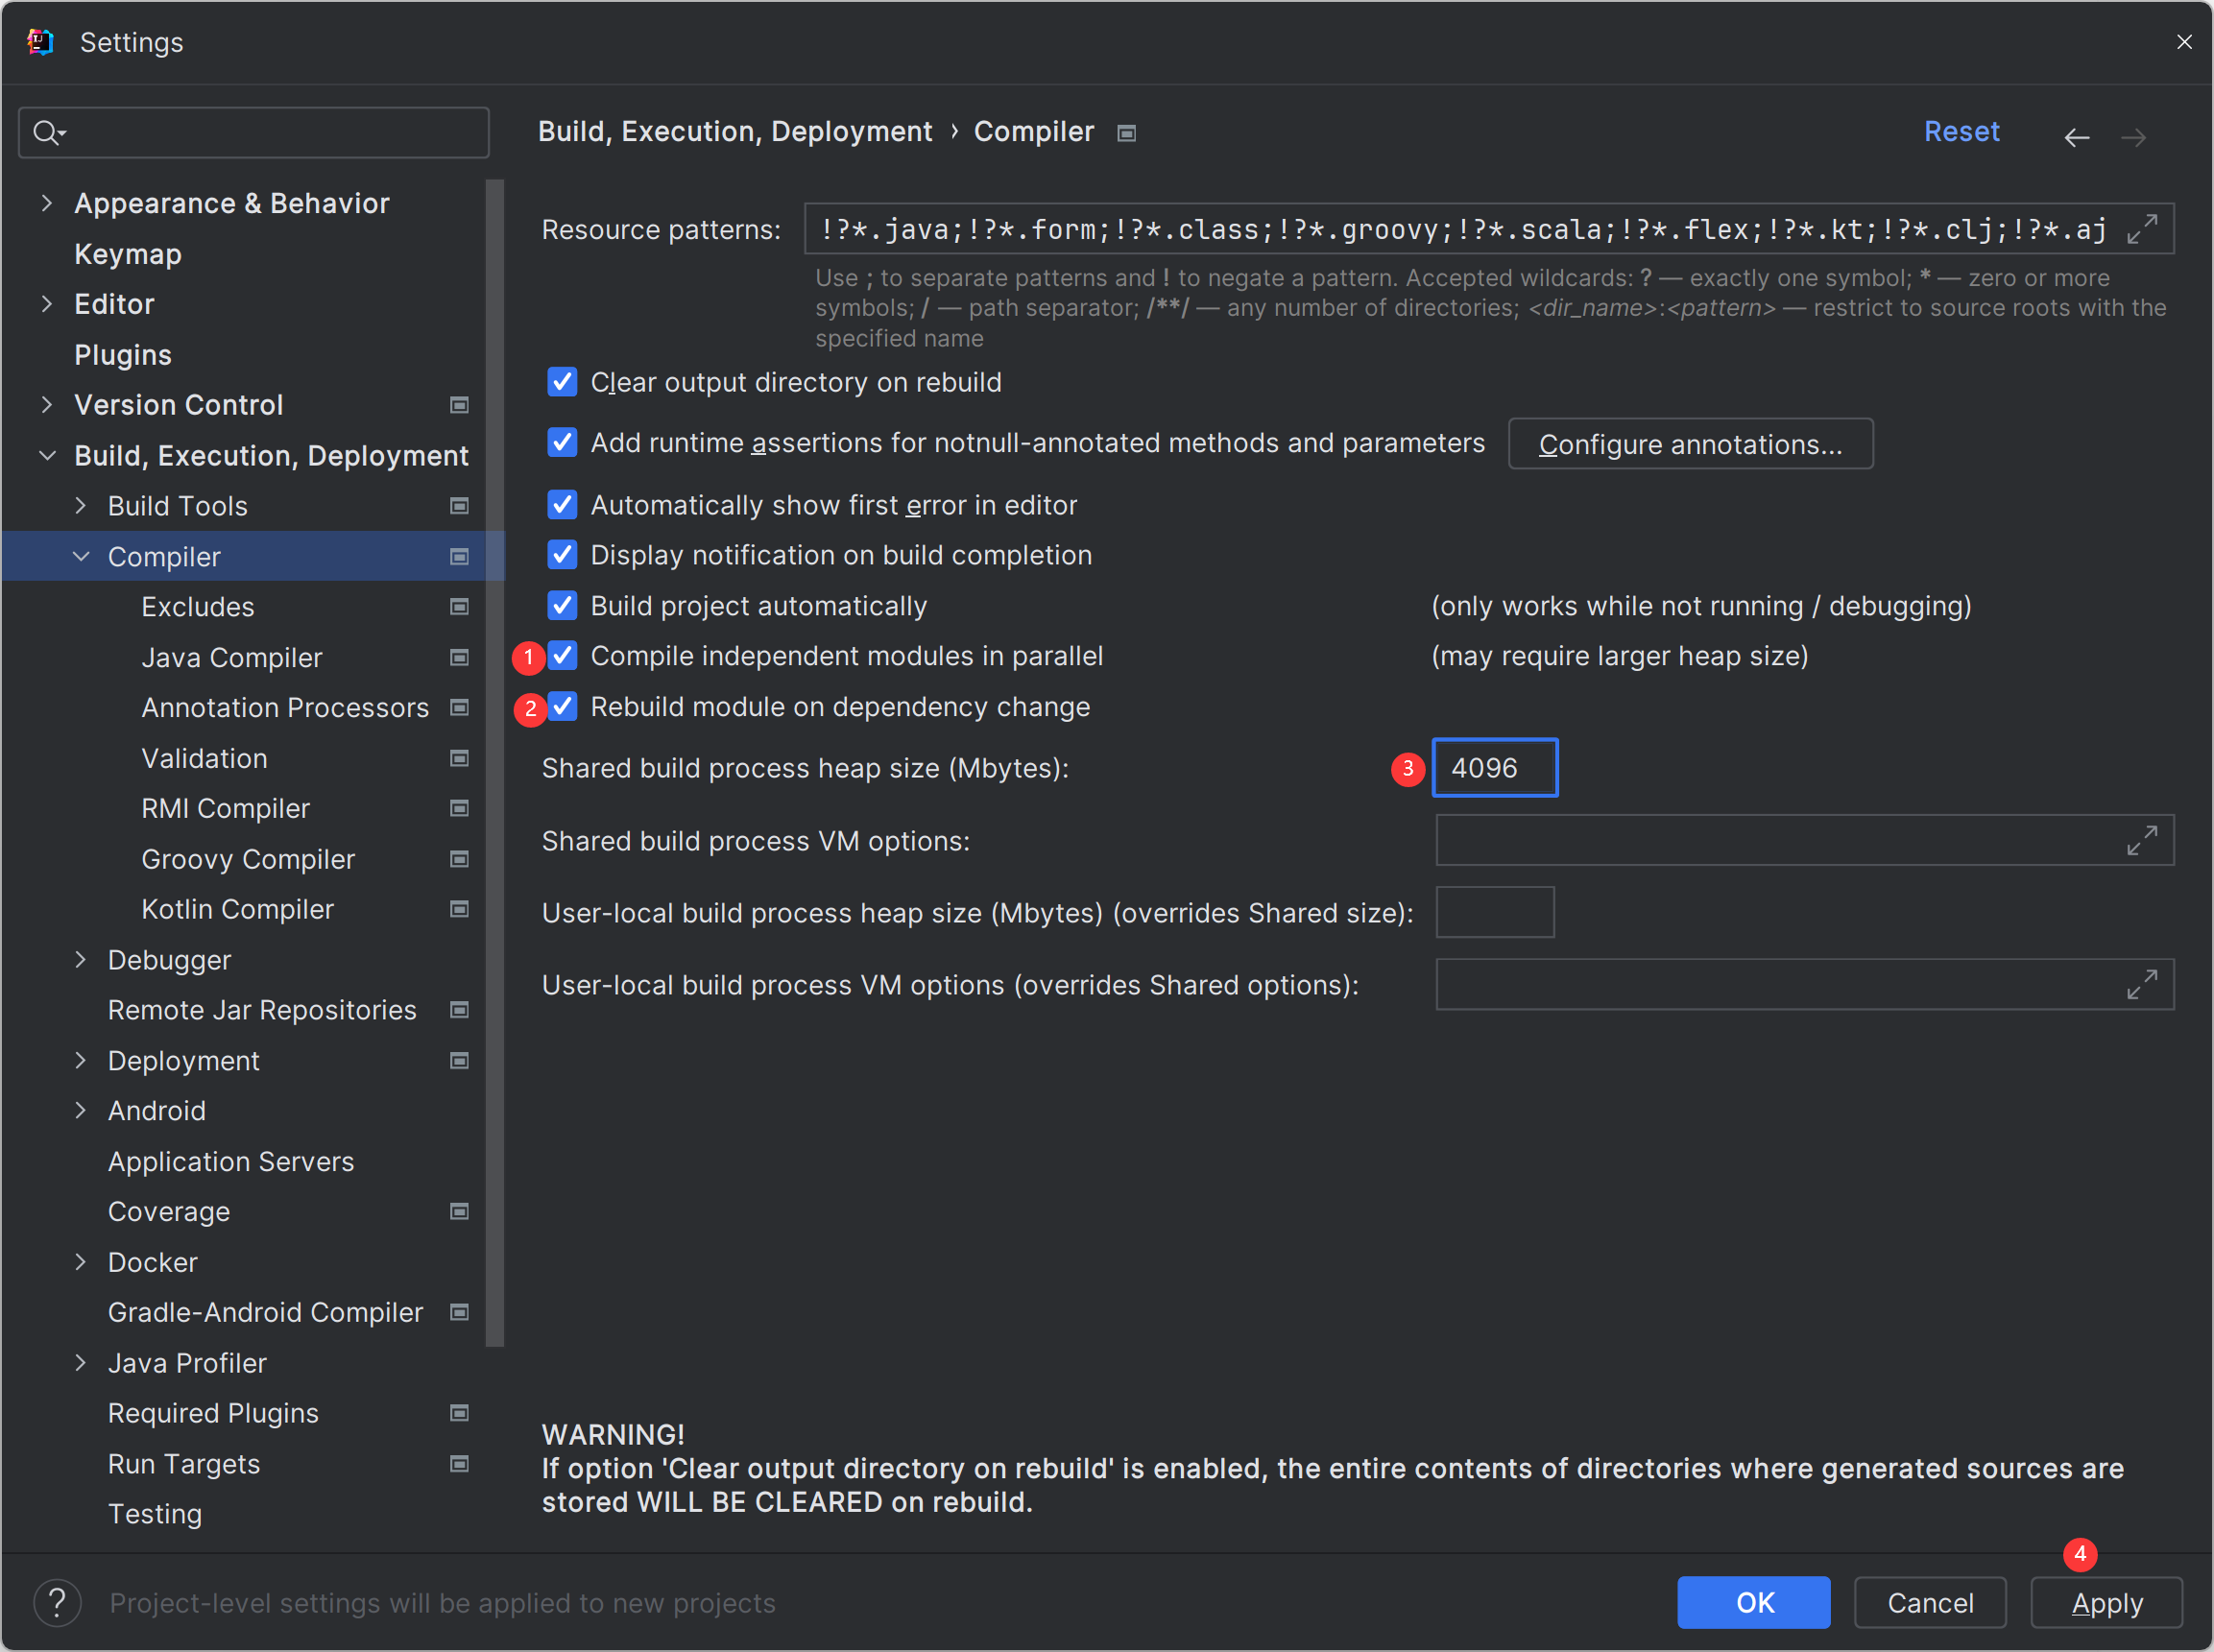
Task: Click the Configure annotations button
Action: (x=1690, y=443)
